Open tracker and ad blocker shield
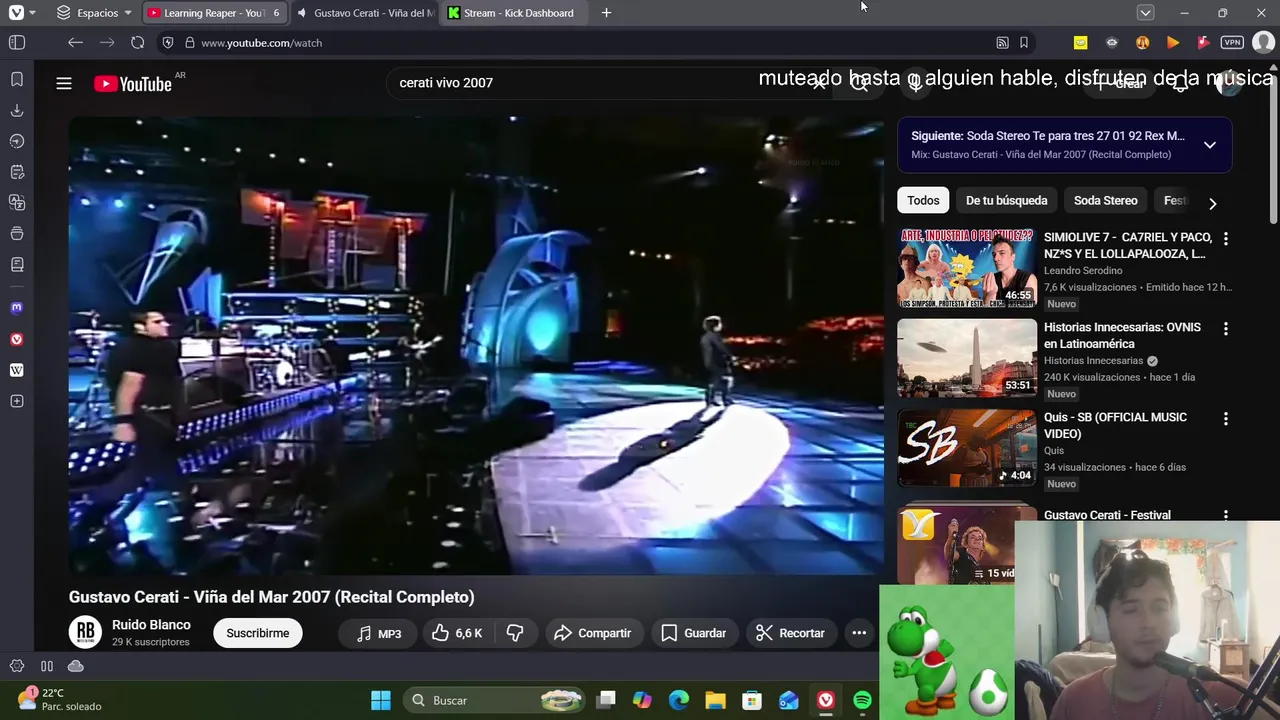This screenshot has height=720, width=1280. pyautogui.click(x=167, y=43)
